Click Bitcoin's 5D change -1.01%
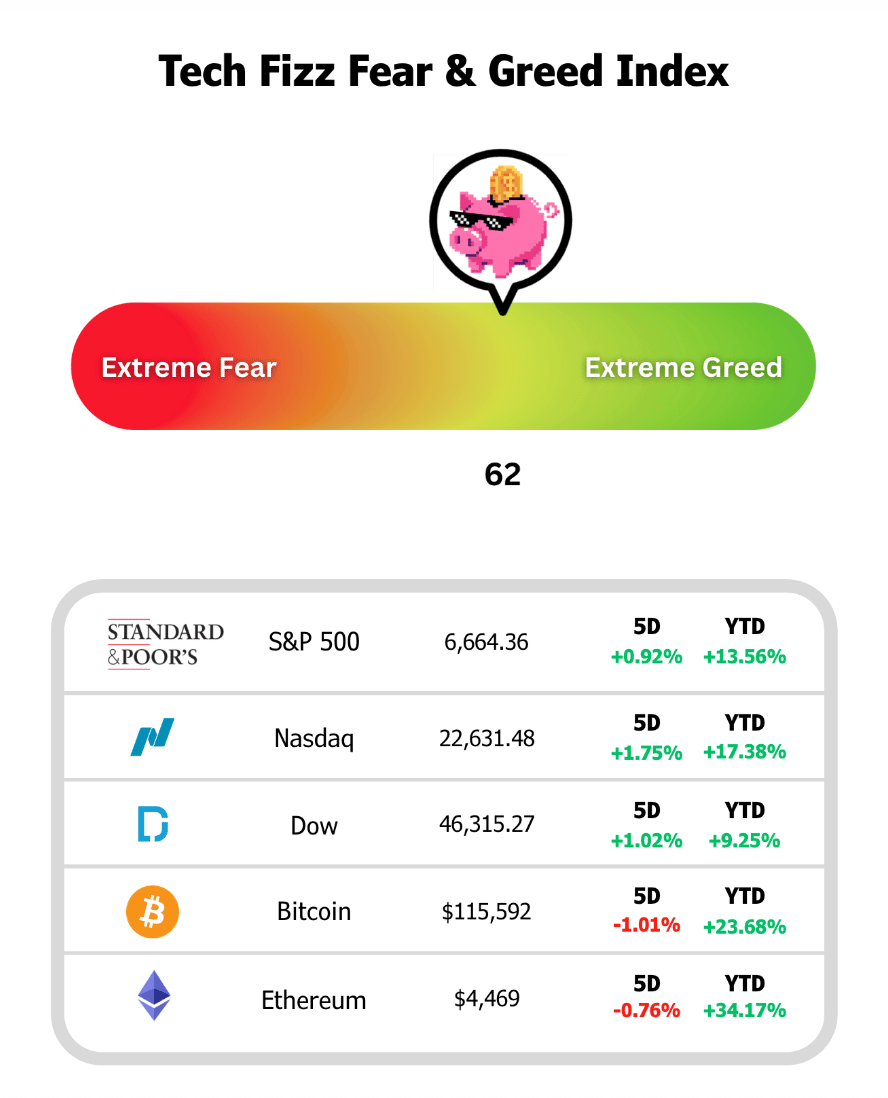The height and width of the screenshot is (1098, 888). coord(646,925)
